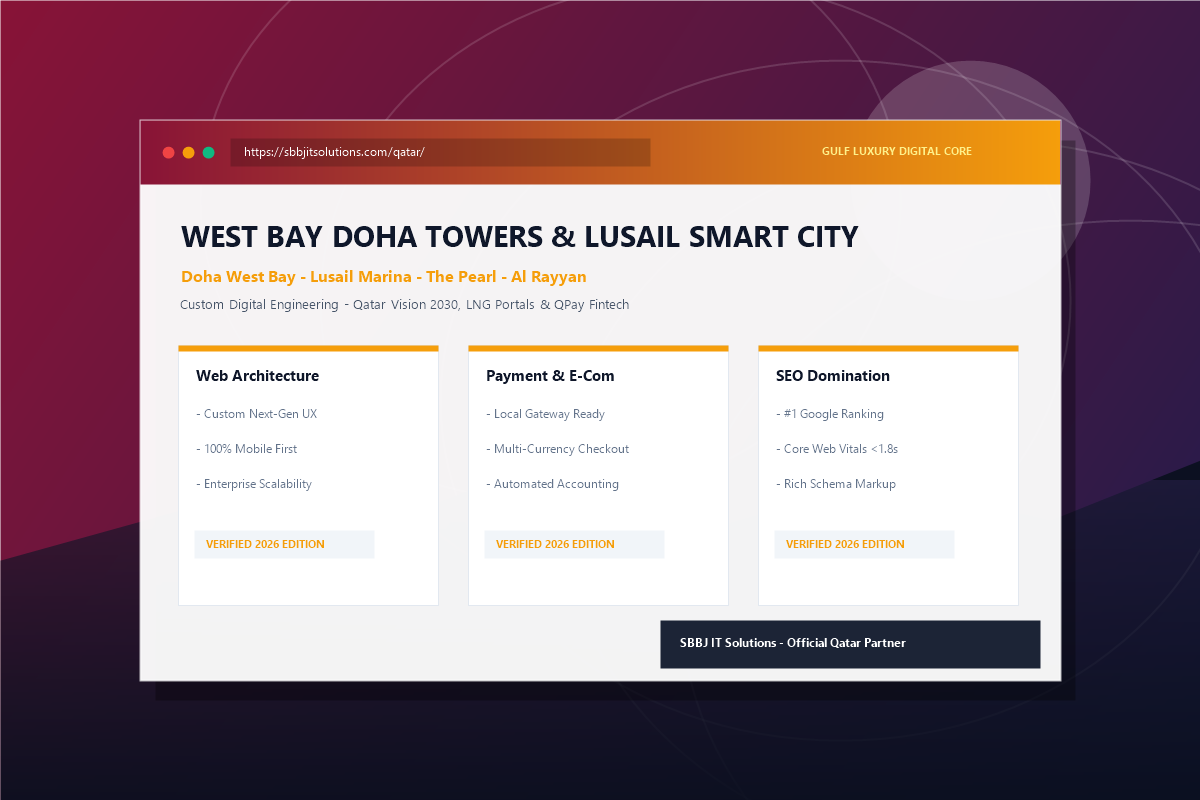Open the SEO Domination card title
This screenshot has height=800, width=1200.
[833, 376]
